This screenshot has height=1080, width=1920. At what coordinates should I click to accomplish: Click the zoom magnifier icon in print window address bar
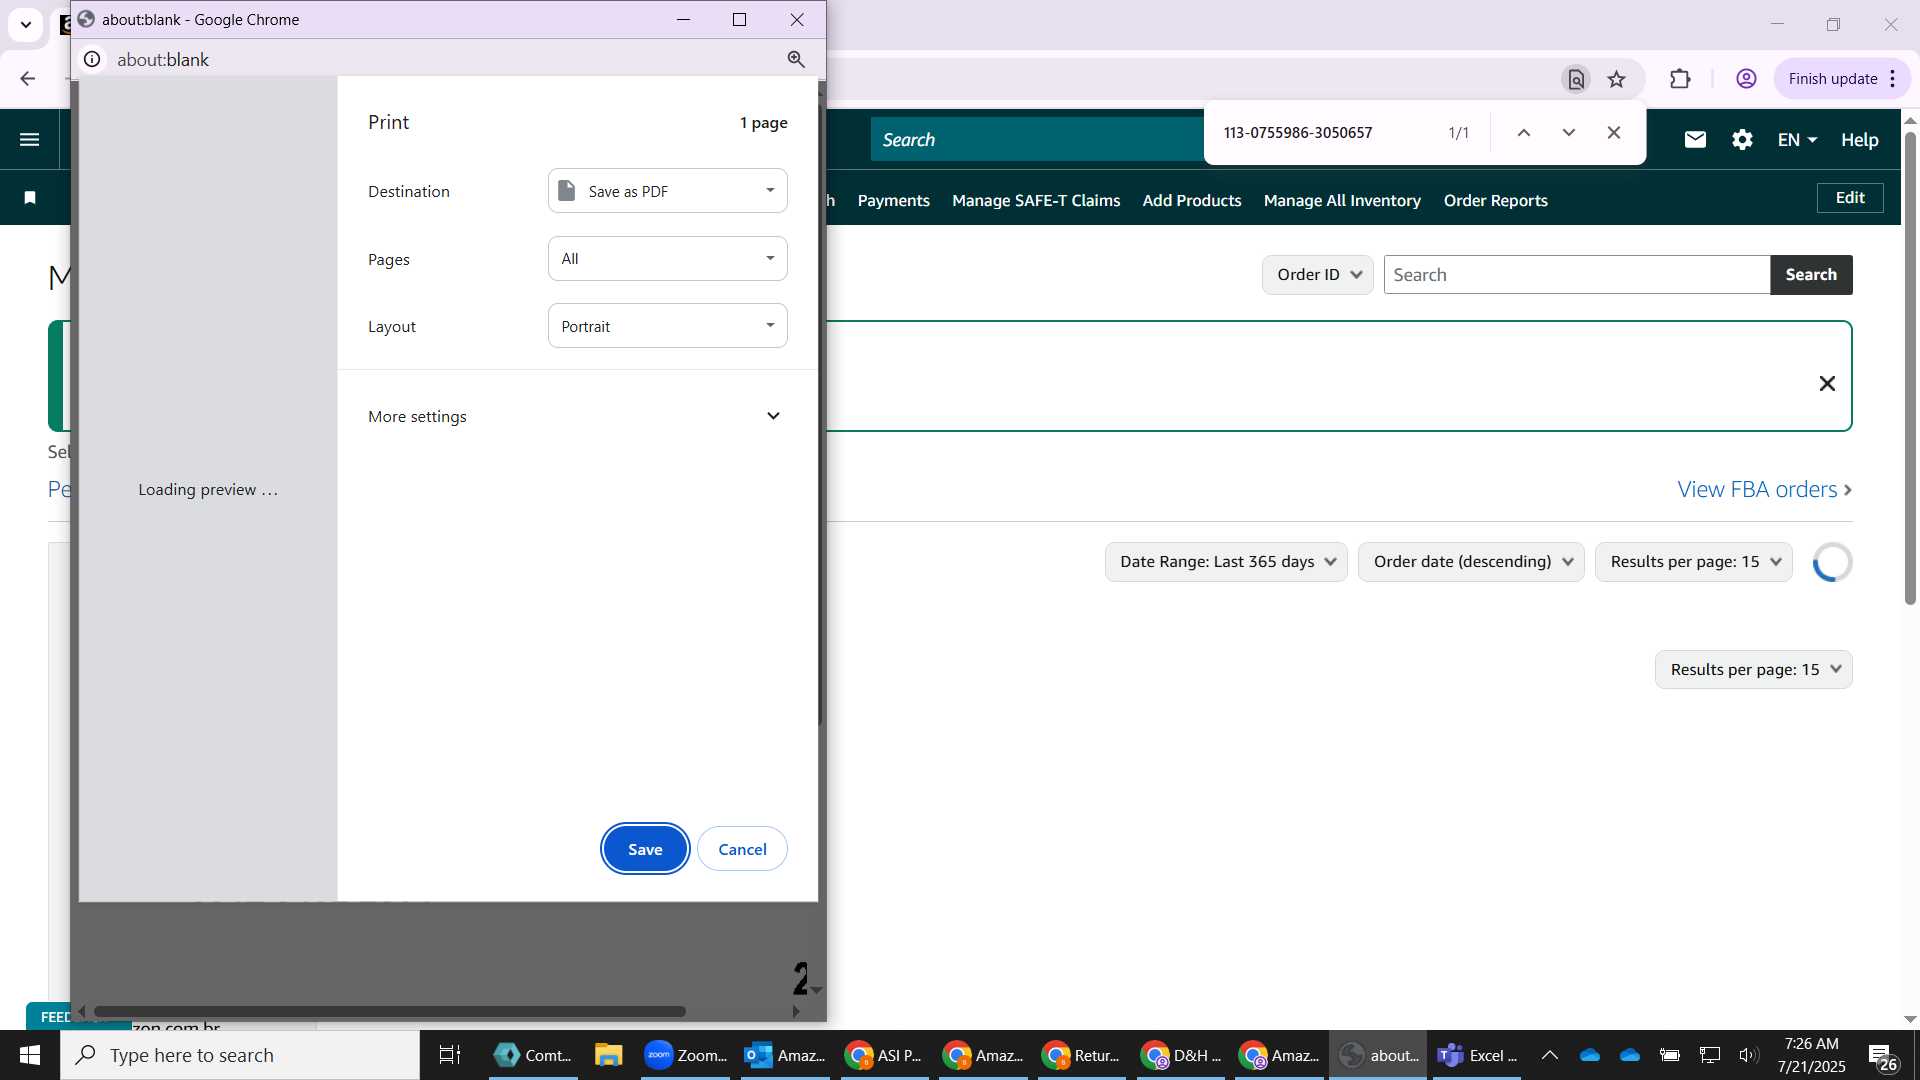pyautogui.click(x=796, y=60)
